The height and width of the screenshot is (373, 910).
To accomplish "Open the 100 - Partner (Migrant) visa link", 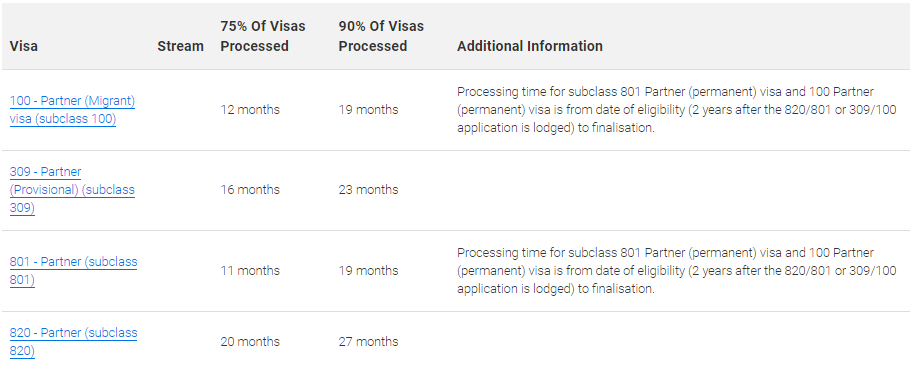I will [x=73, y=110].
